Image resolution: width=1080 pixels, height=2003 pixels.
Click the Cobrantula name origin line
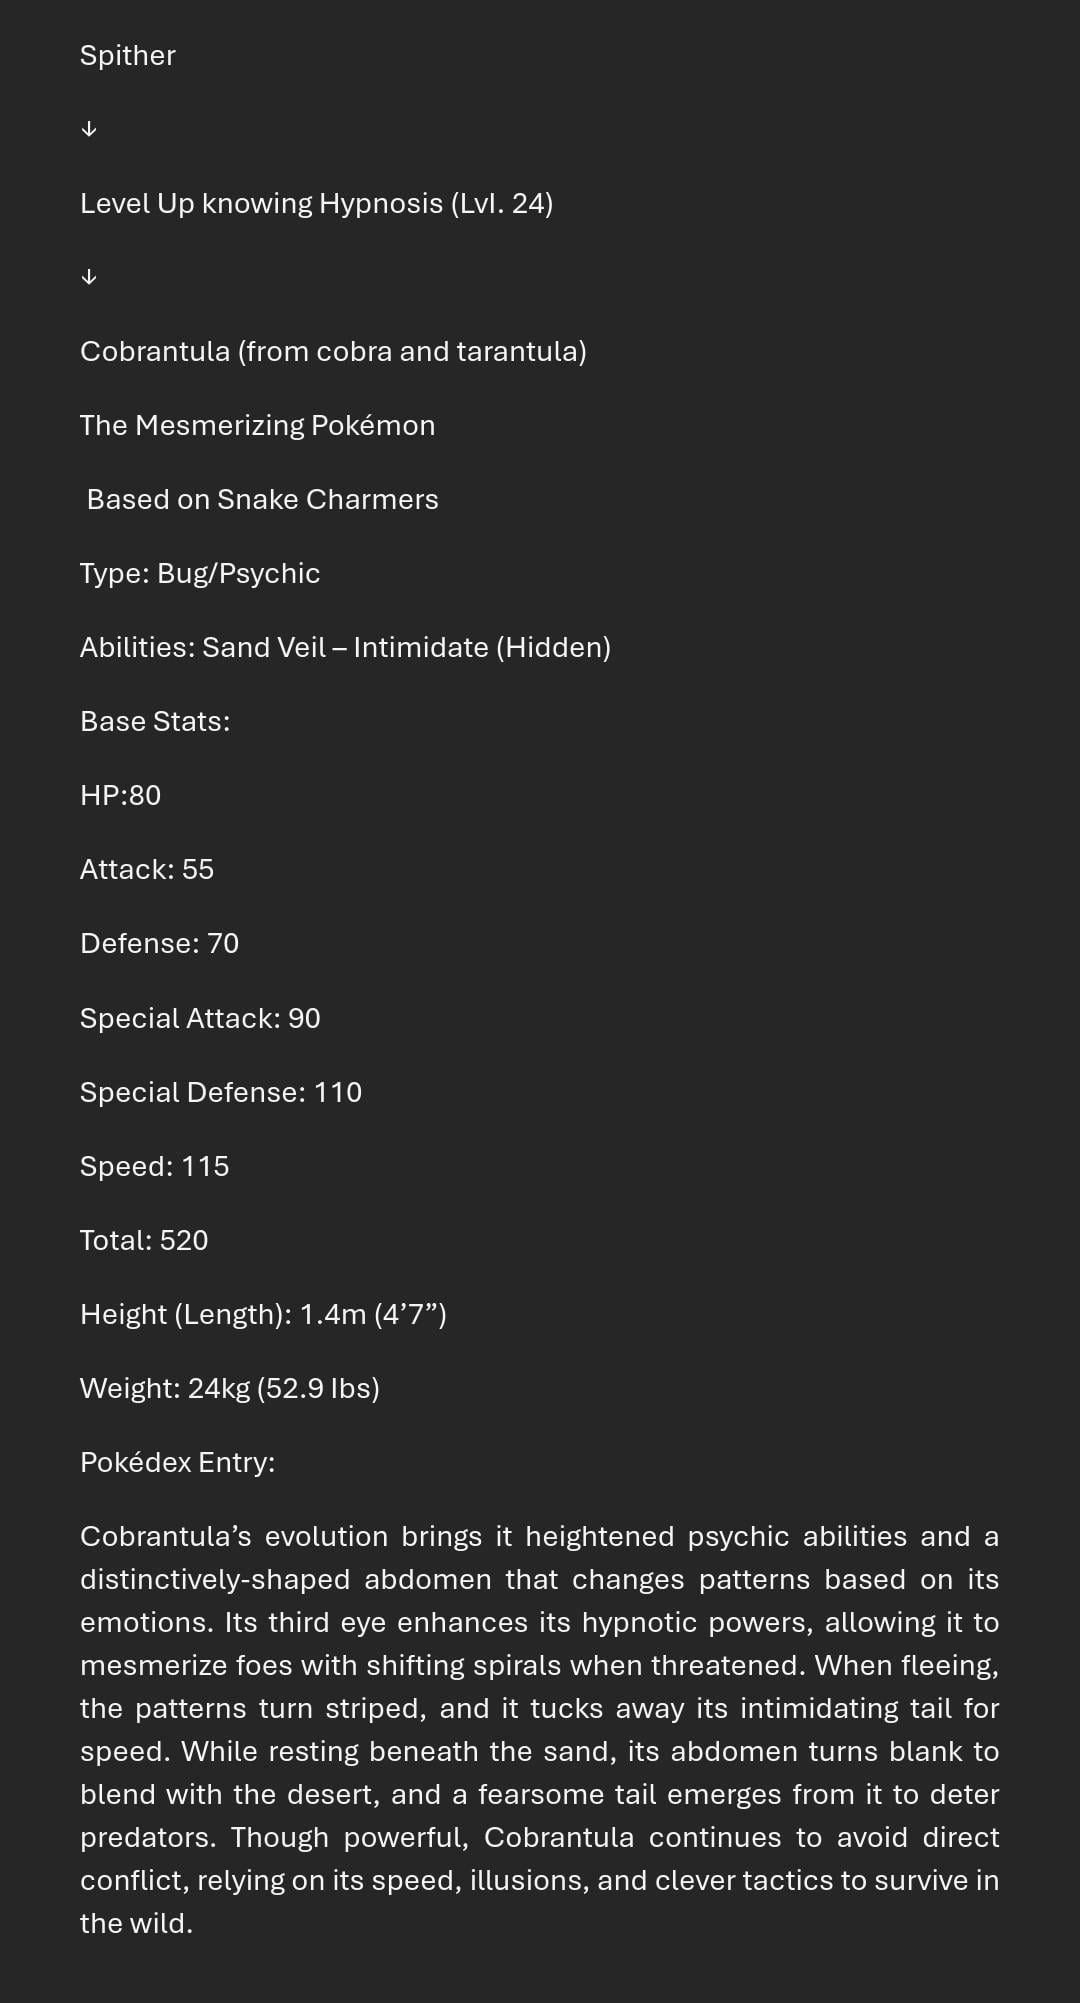tap(333, 352)
